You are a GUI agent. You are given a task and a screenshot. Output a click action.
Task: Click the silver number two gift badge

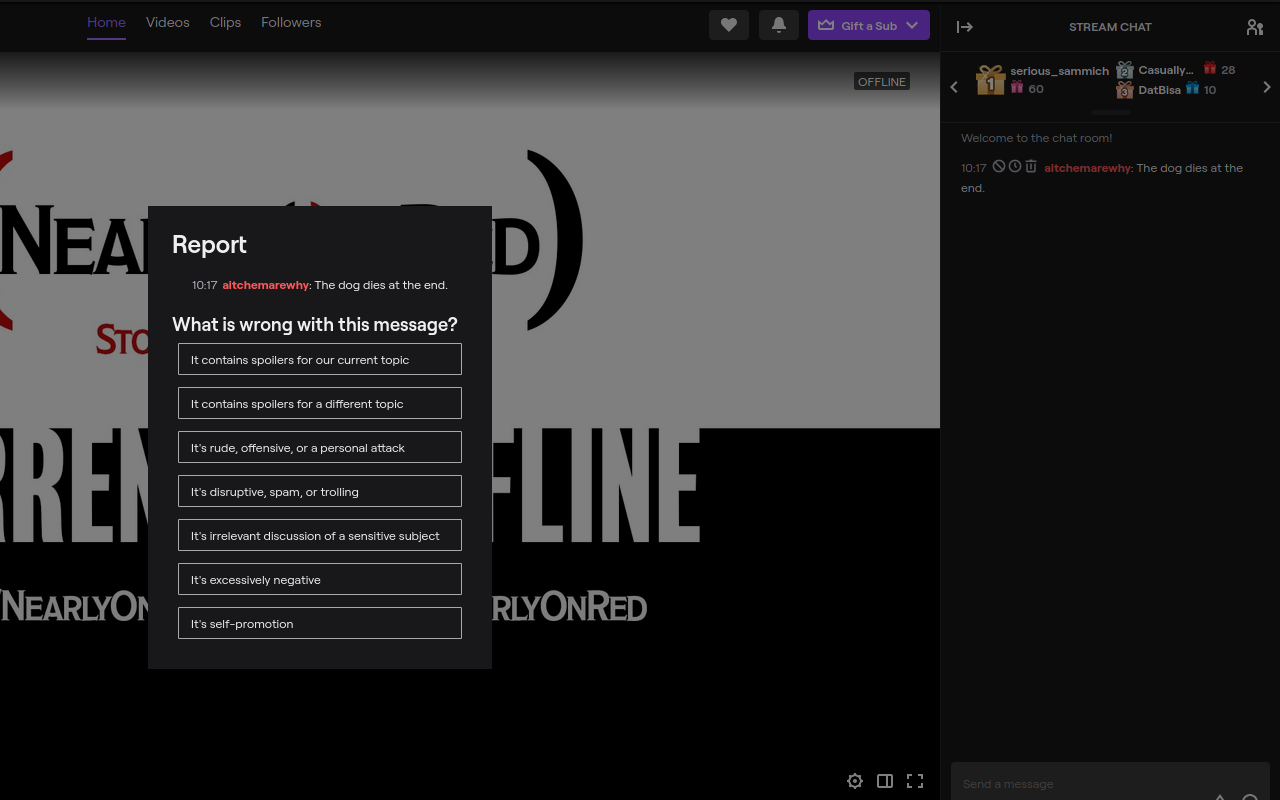[1125, 70]
